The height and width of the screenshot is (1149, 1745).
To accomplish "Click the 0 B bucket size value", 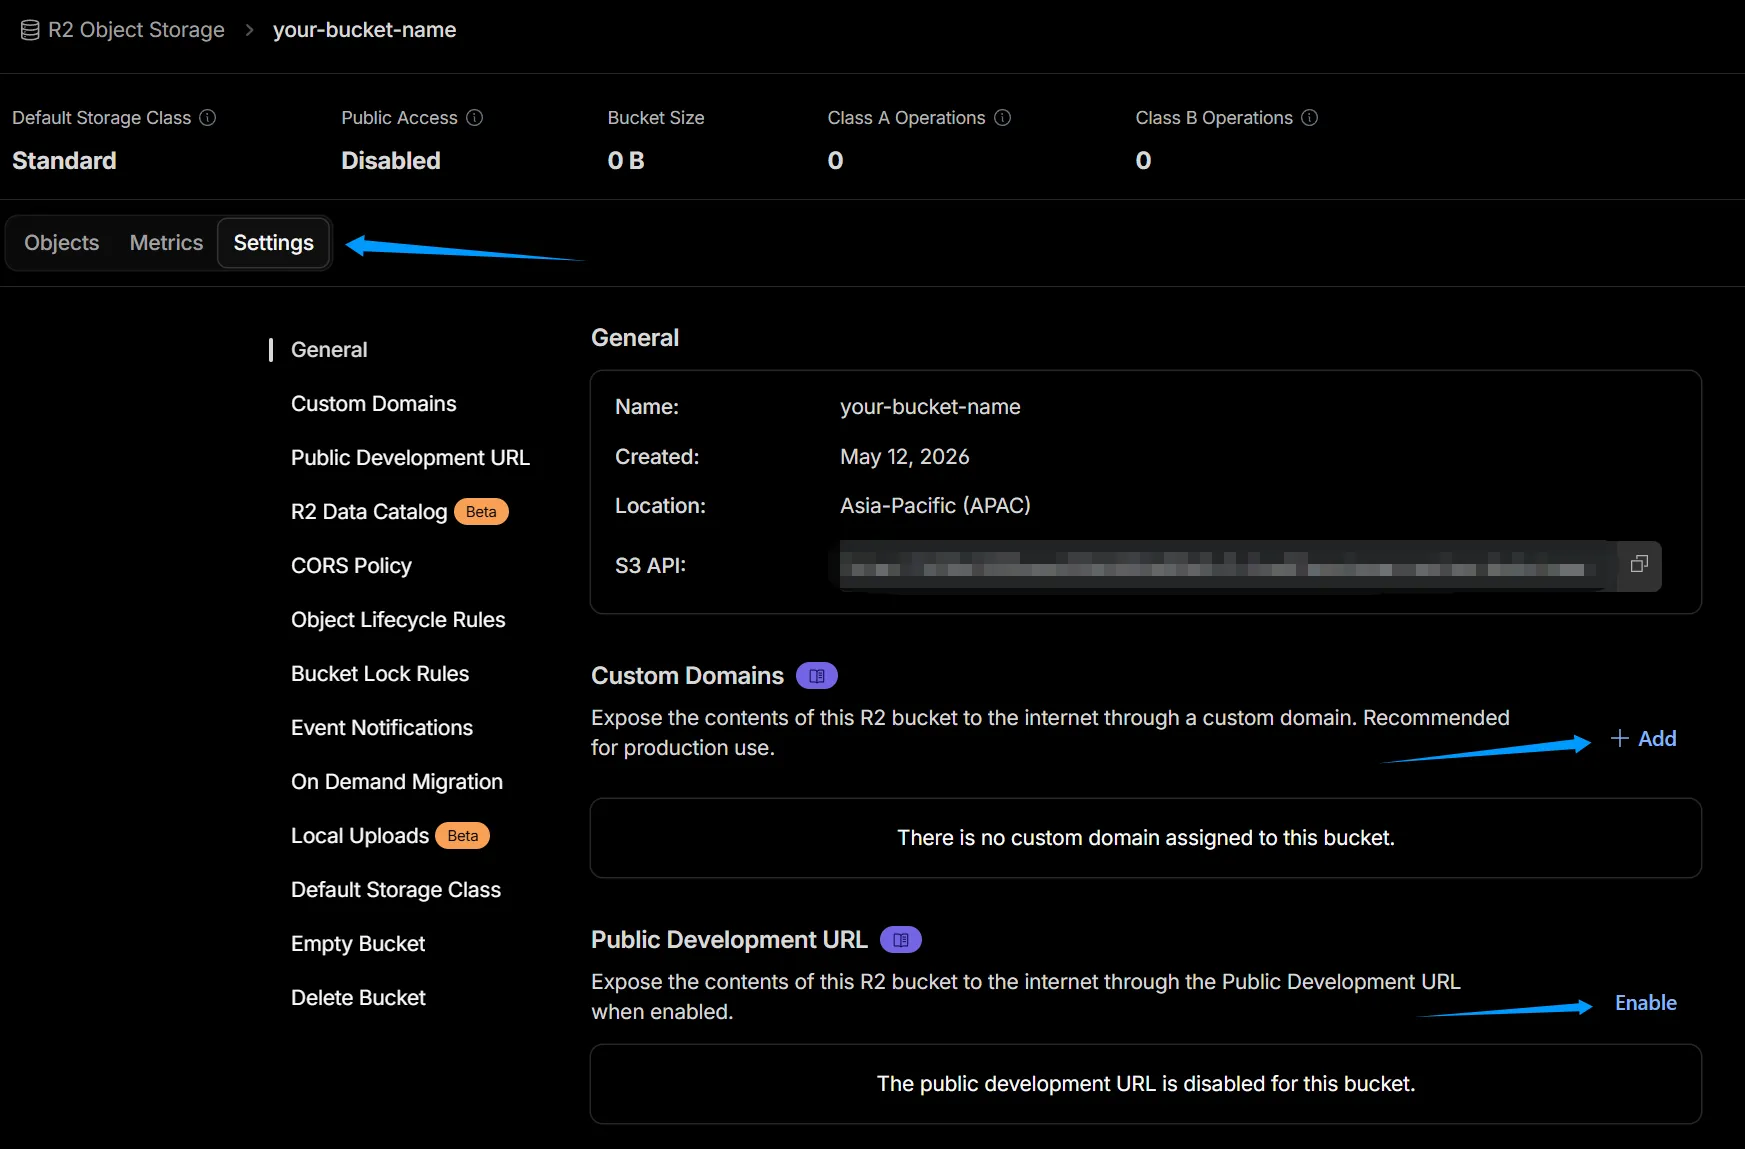I will click(626, 161).
